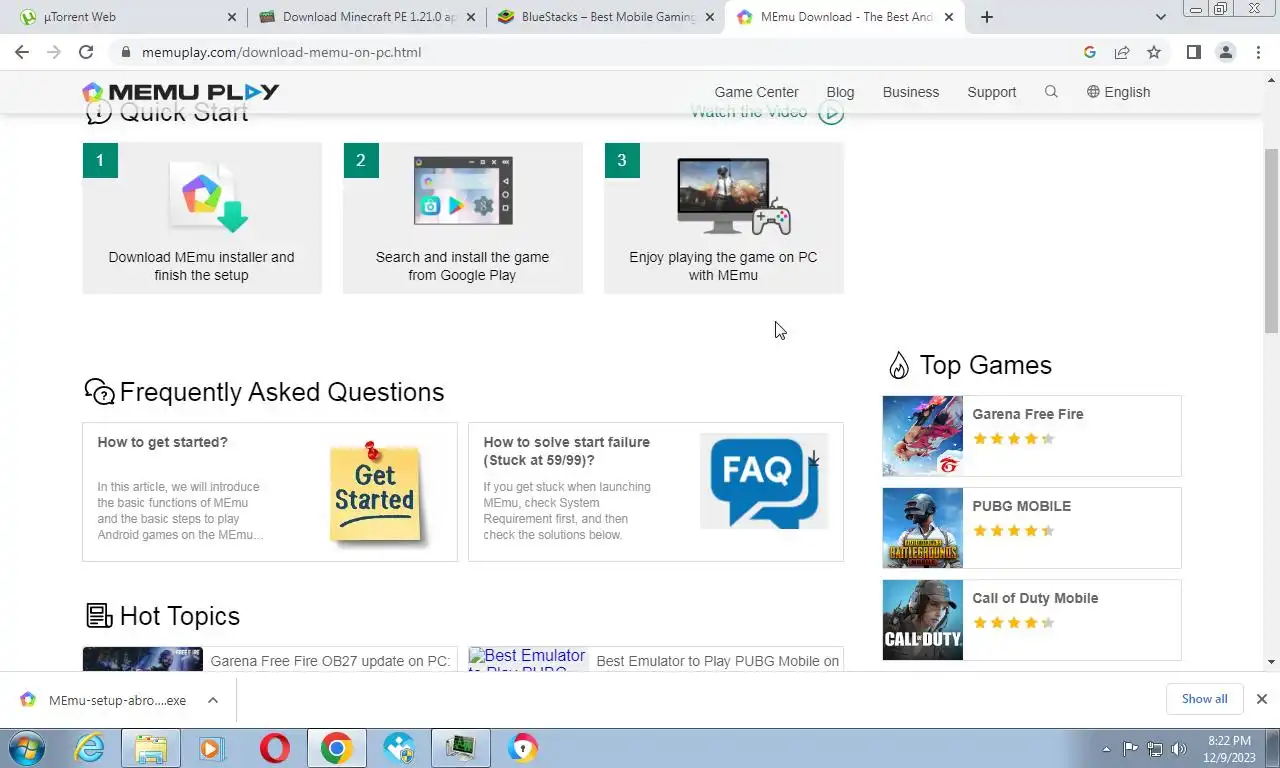Viewport: 1280px width, 768px height.
Task: Click the Google Play emulator window icon
Action: point(463,190)
